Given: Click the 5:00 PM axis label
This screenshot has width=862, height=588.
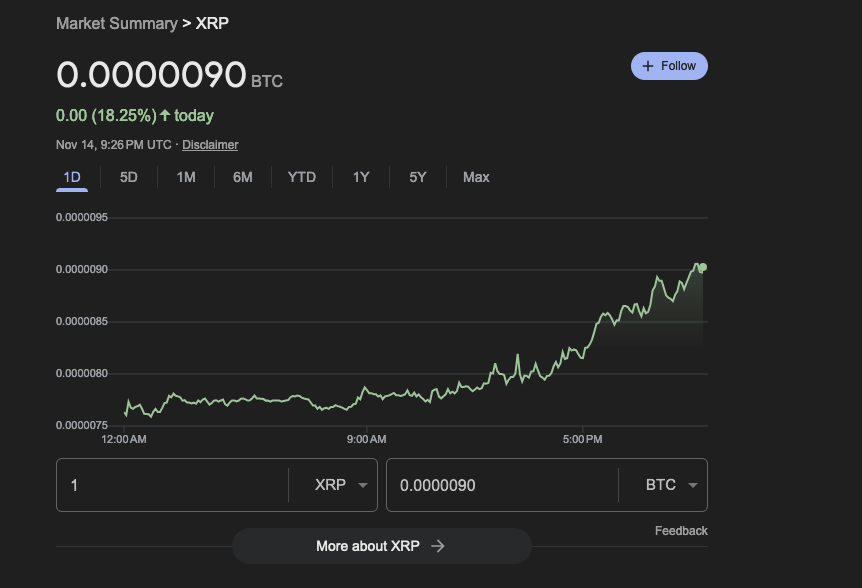Looking at the screenshot, I should [x=582, y=439].
